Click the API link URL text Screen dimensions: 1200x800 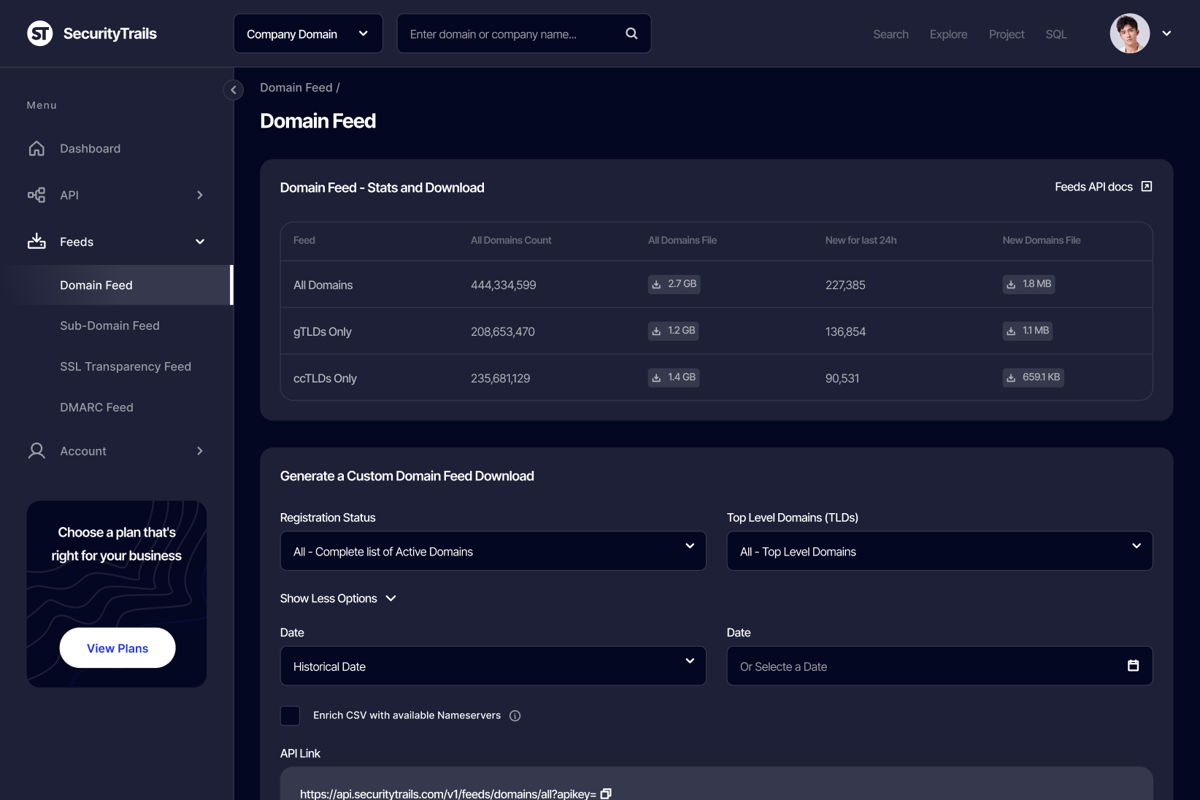[448, 794]
